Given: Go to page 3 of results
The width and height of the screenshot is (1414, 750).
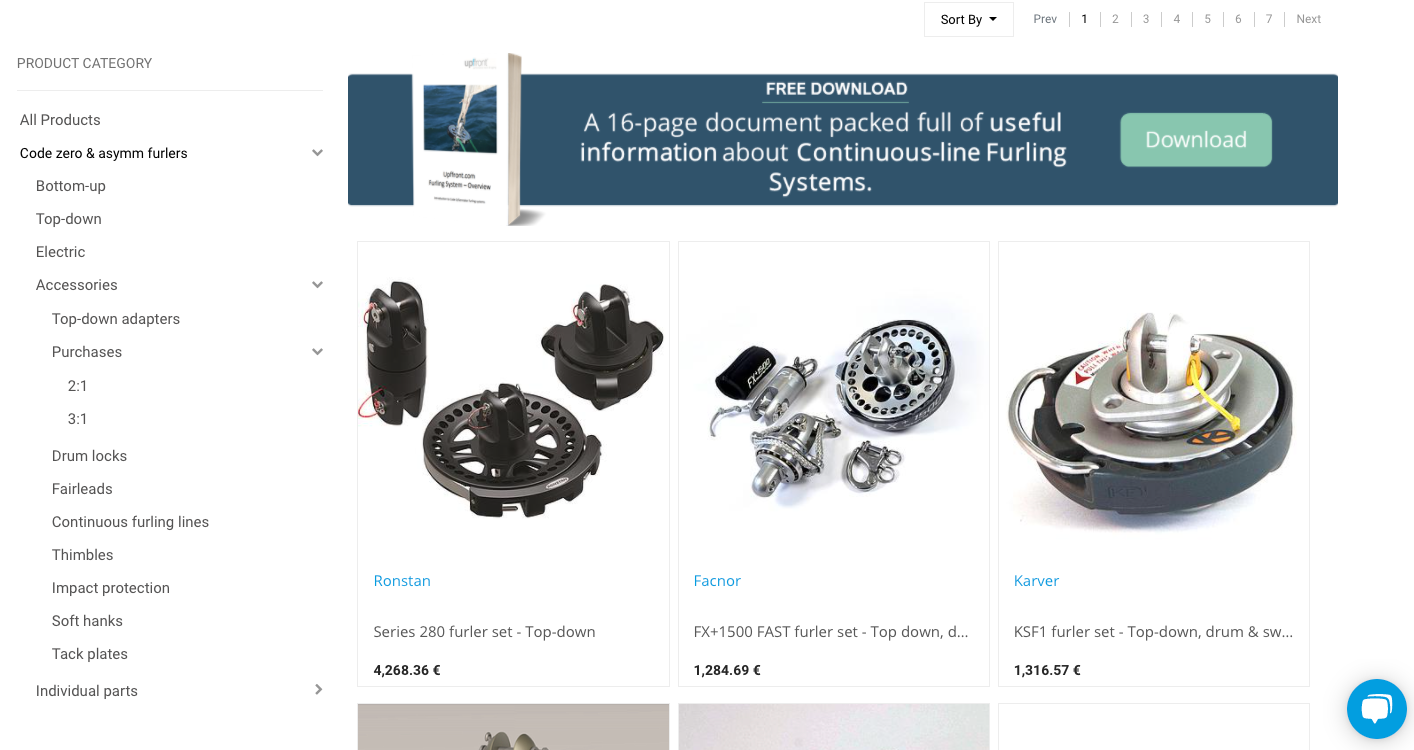Looking at the screenshot, I should point(1145,19).
